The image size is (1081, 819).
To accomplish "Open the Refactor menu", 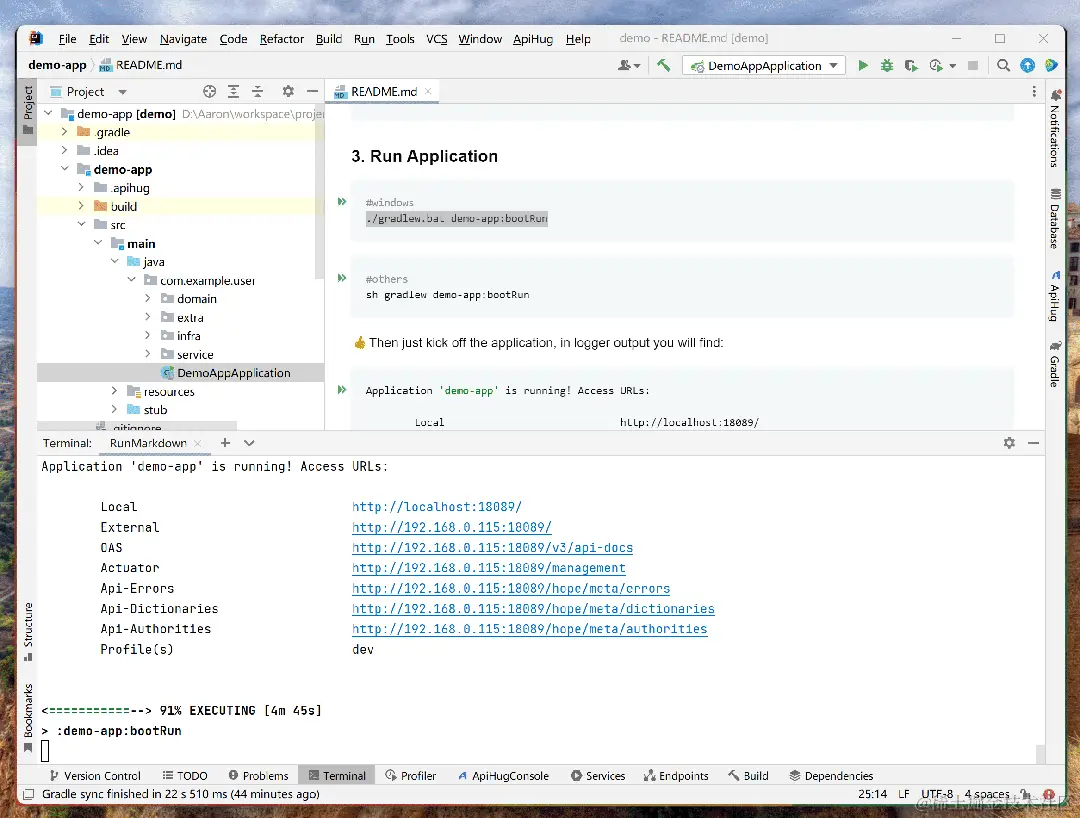I will point(281,39).
